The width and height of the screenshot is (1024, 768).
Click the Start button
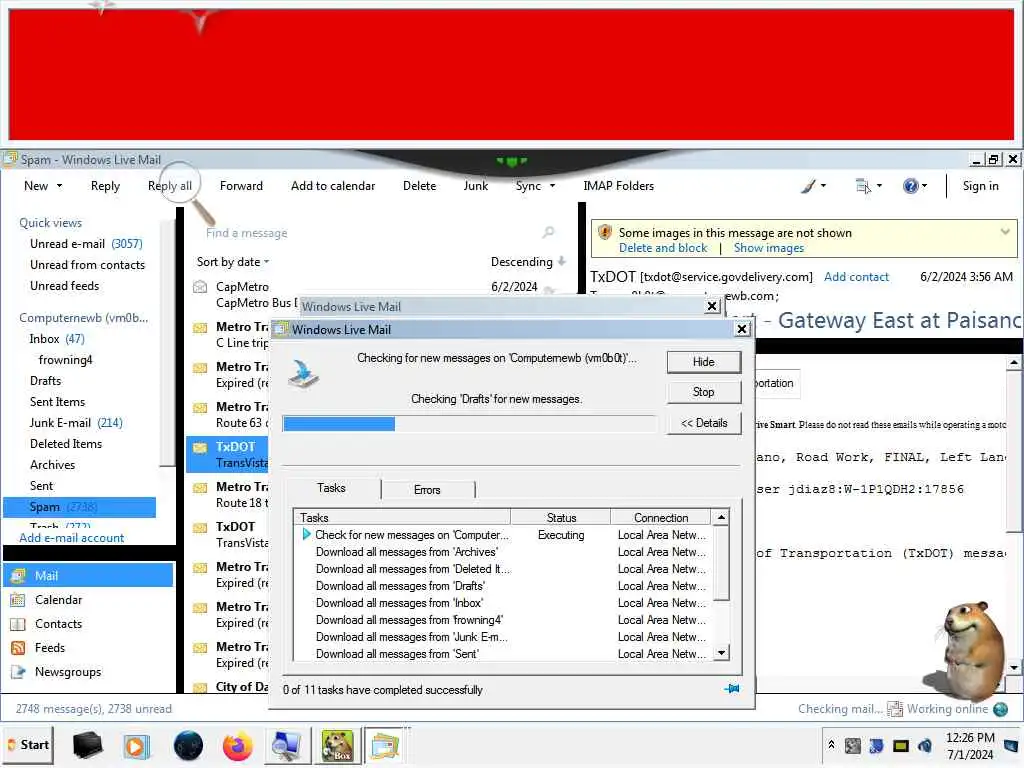point(28,745)
